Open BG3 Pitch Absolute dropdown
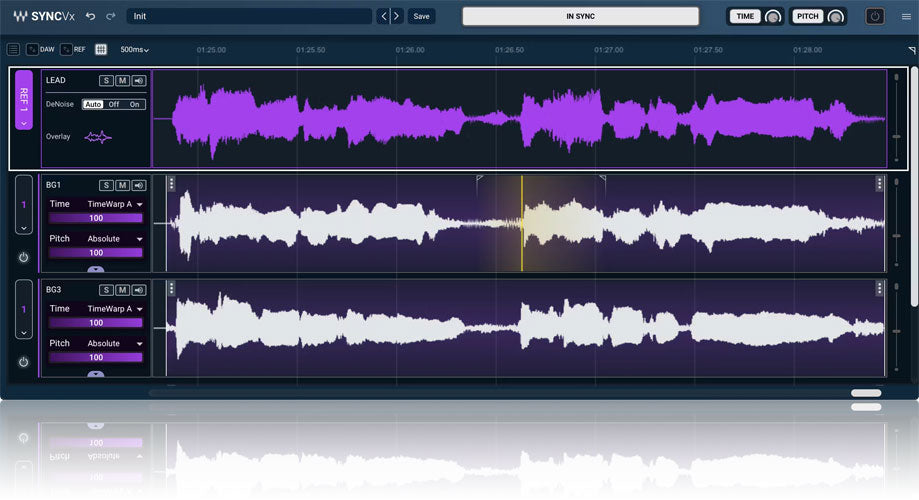Image resolution: width=919 pixels, height=500 pixels. pos(115,343)
